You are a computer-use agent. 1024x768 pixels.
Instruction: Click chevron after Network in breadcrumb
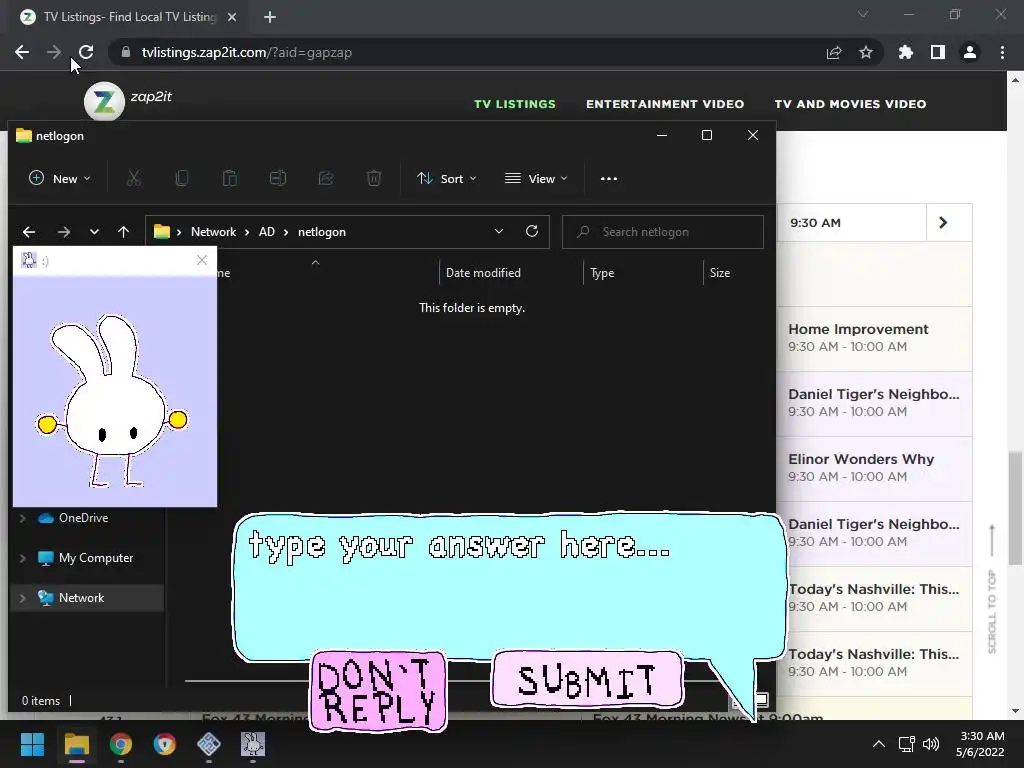click(247, 232)
